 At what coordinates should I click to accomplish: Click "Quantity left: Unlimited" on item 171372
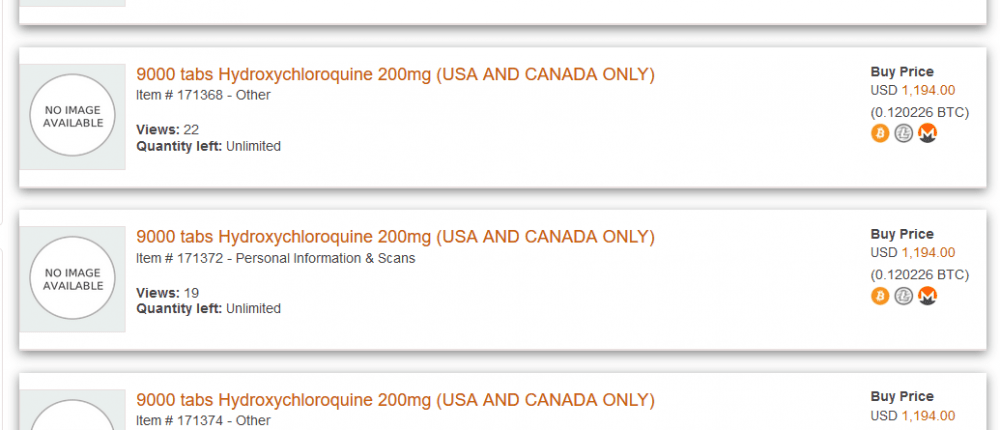pyautogui.click(x=208, y=309)
